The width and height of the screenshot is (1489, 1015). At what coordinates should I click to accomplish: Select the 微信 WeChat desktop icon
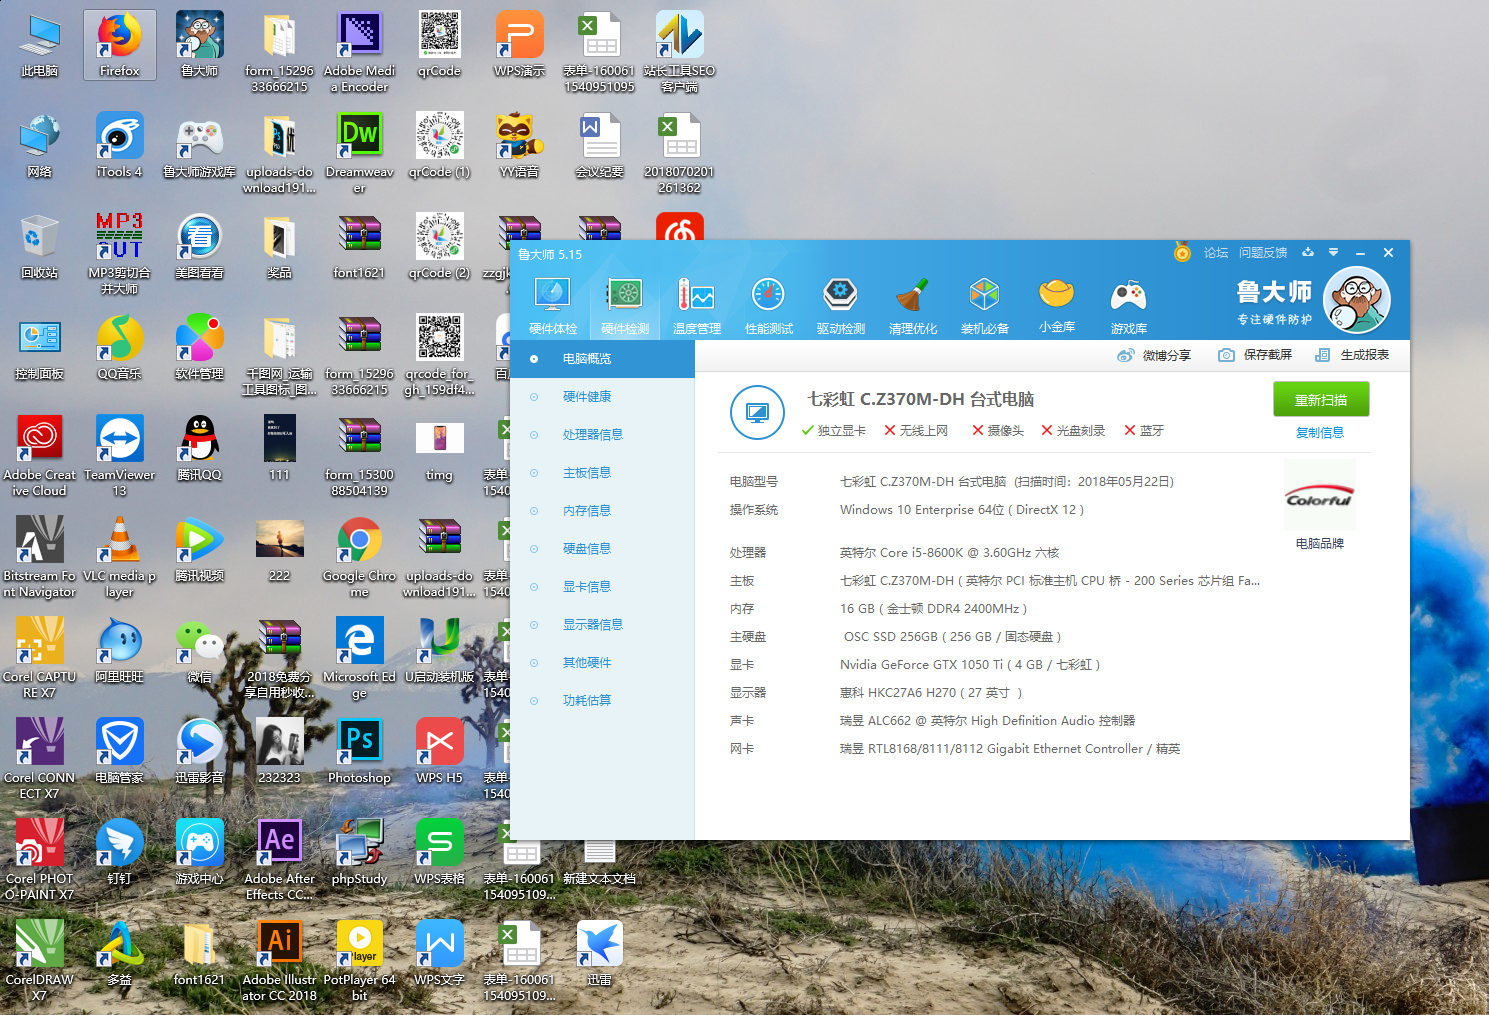coord(200,651)
